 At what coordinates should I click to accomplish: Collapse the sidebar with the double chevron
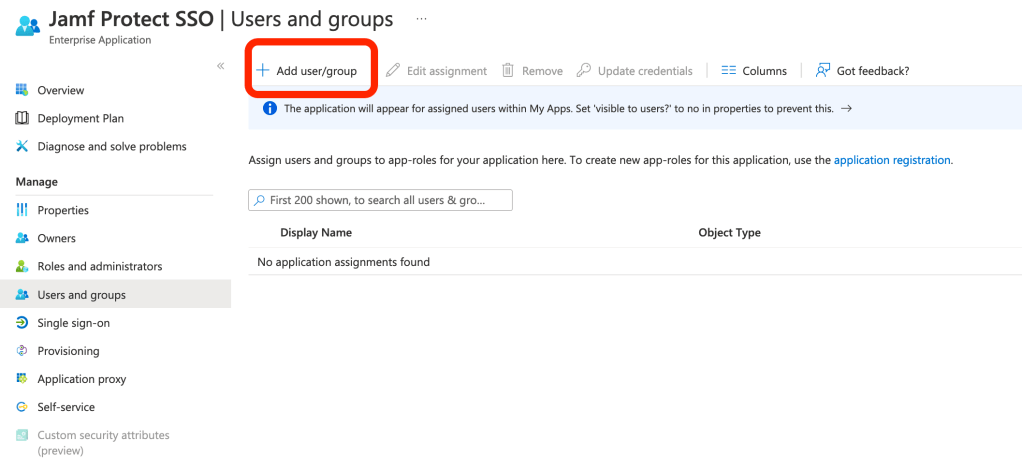coord(221,66)
